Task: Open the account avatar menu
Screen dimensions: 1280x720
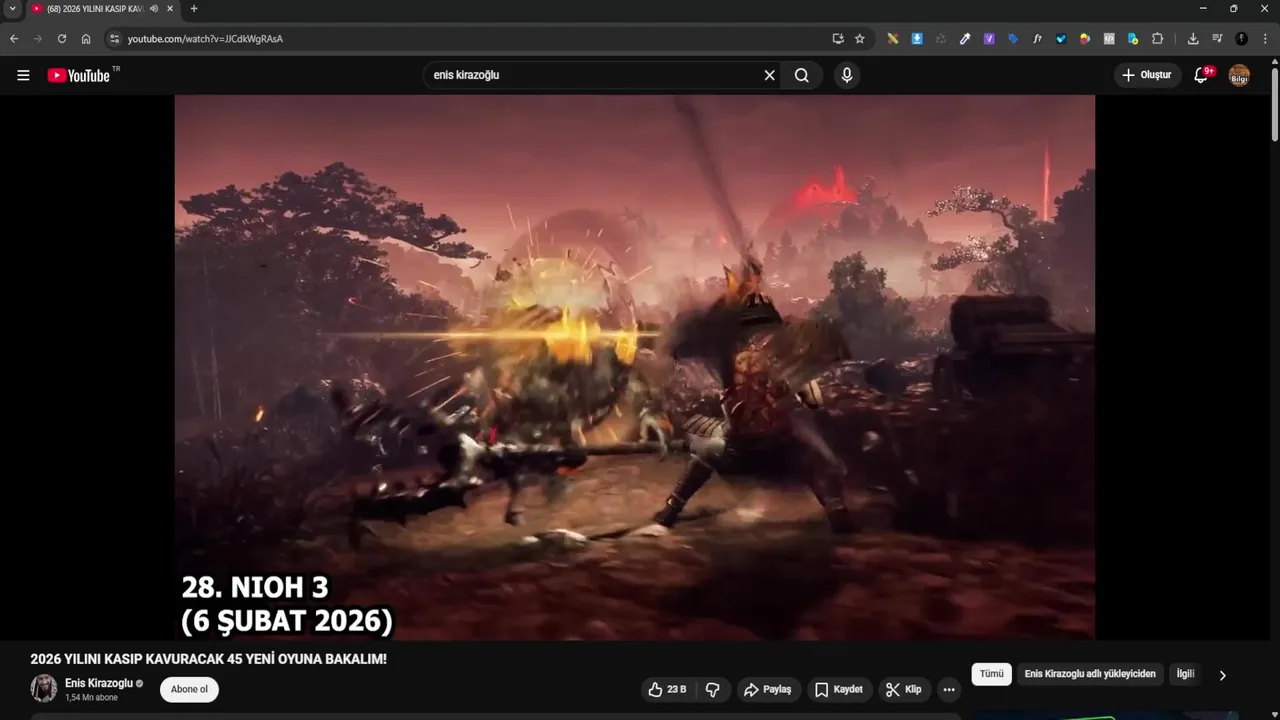Action: [1239, 75]
